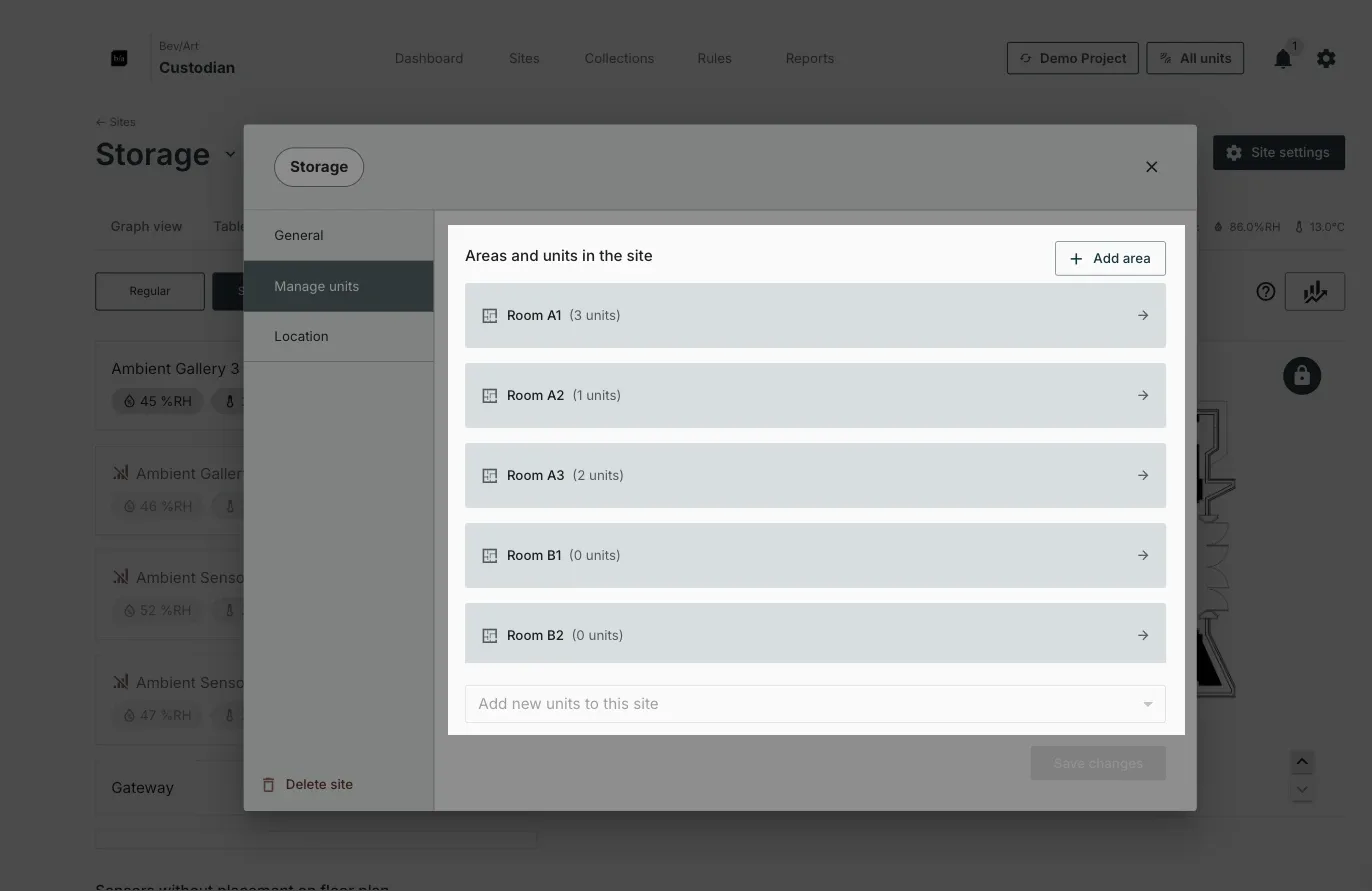Open the chart analysis icon button
The width and height of the screenshot is (1372, 891).
coord(1315,292)
